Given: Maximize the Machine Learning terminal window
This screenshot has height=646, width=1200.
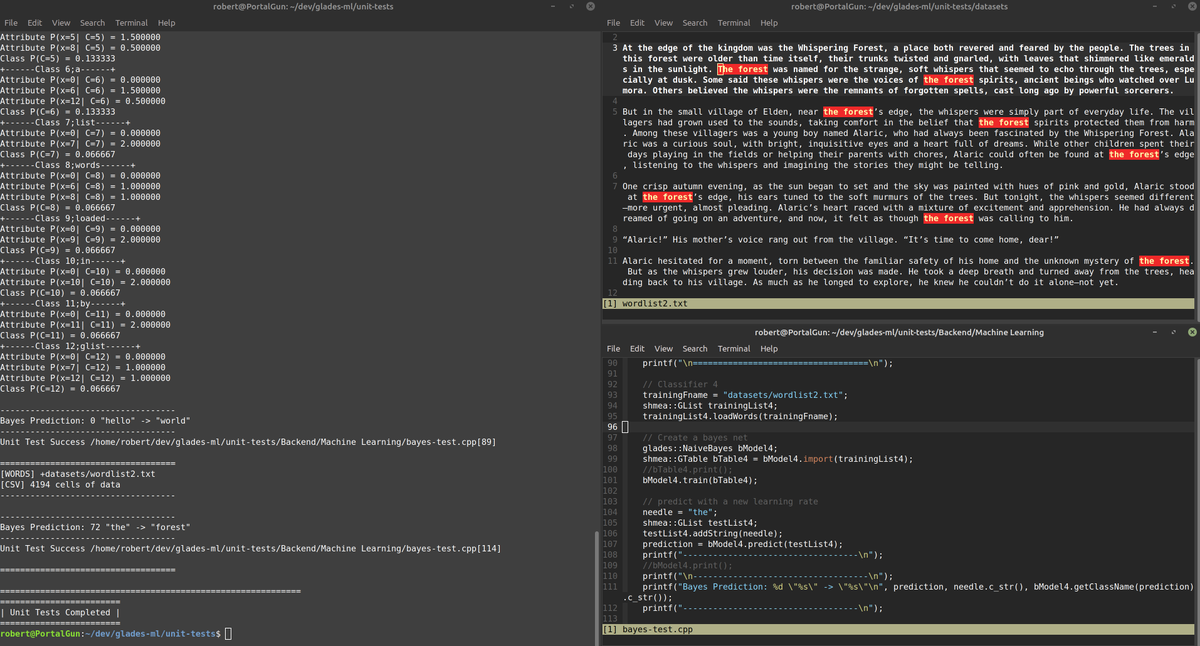Looking at the screenshot, I should click(1173, 332).
